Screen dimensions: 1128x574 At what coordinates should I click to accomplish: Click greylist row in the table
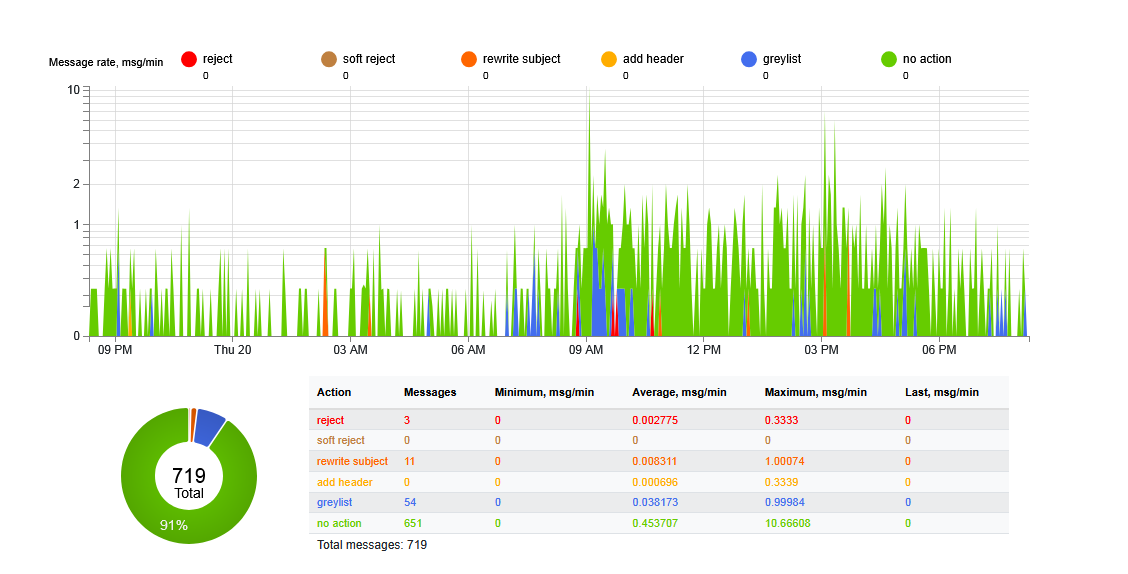tap(333, 502)
